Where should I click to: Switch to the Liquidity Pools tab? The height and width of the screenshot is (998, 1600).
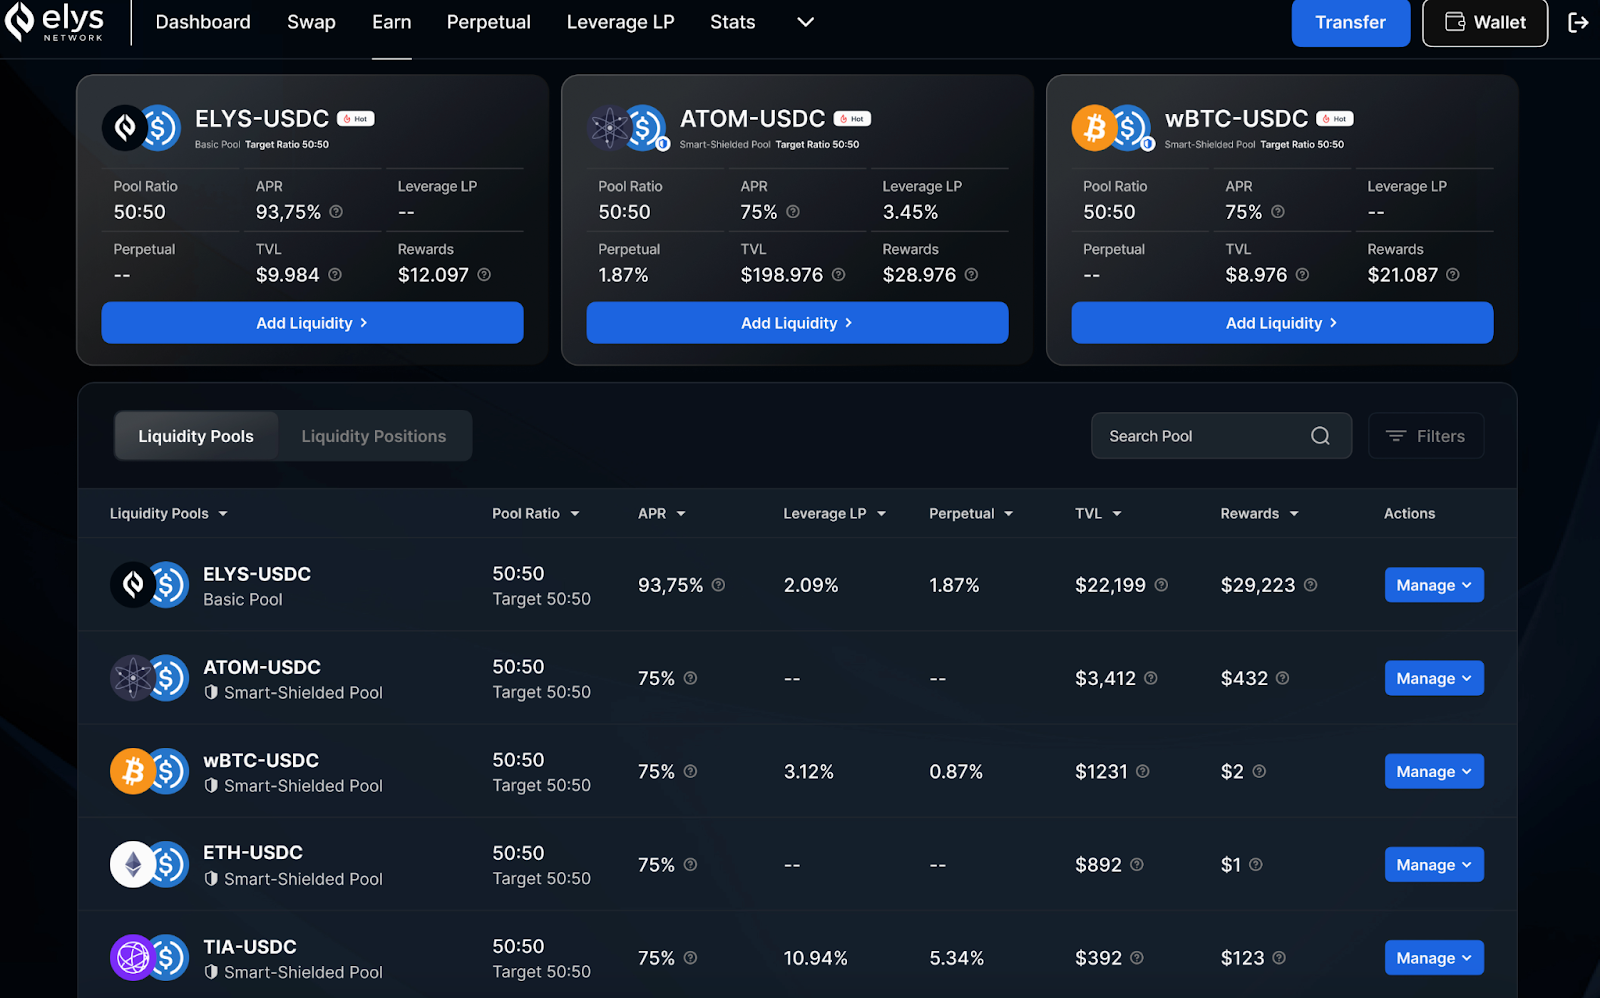point(196,436)
